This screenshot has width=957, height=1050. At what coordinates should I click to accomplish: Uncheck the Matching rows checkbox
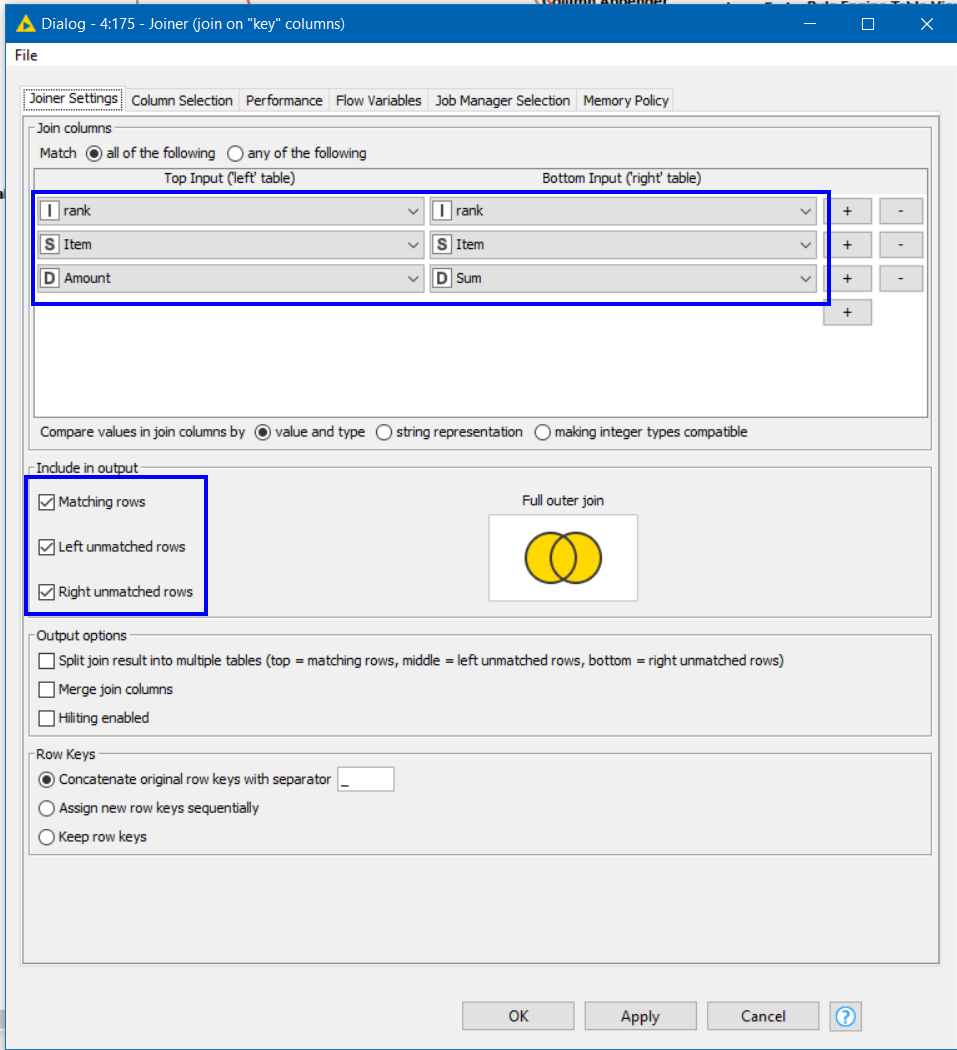[47, 502]
